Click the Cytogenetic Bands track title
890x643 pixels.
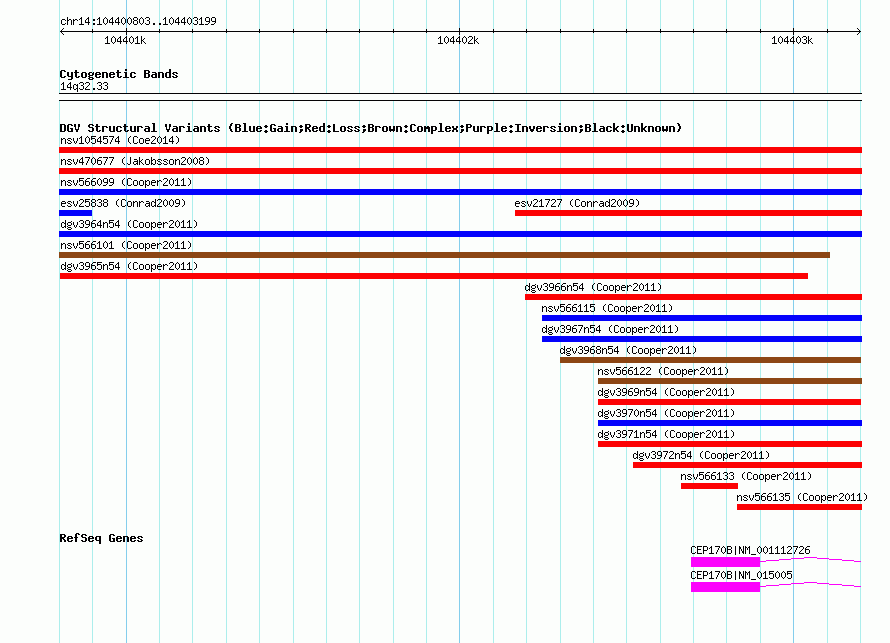click(x=119, y=74)
